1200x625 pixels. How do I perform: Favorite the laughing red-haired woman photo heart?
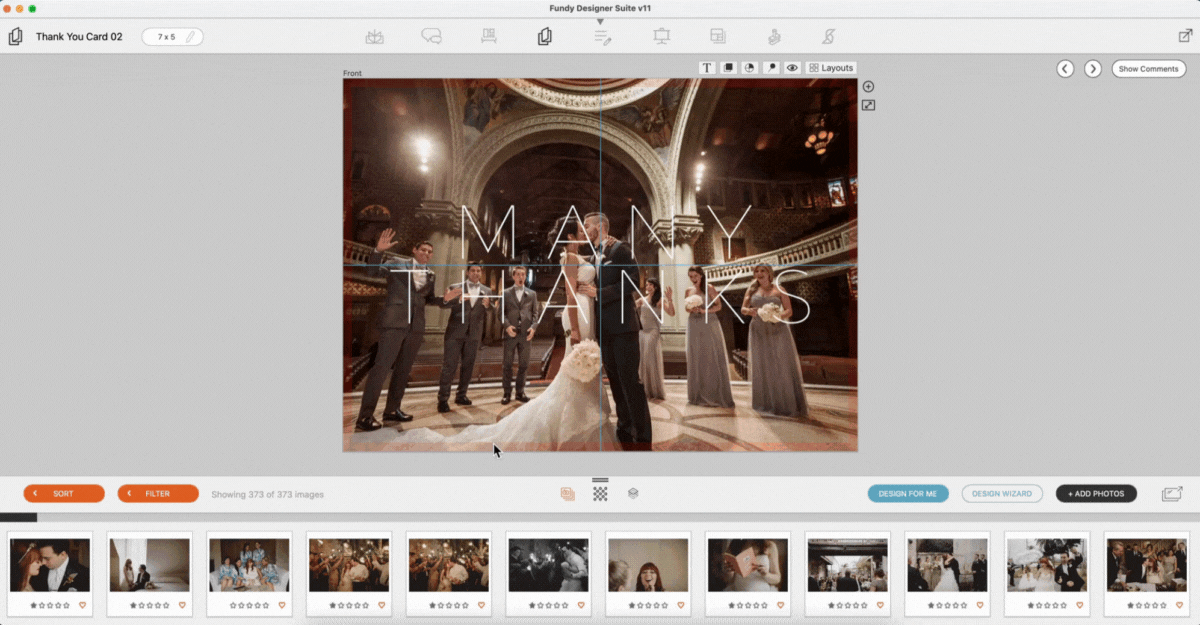tap(680, 606)
